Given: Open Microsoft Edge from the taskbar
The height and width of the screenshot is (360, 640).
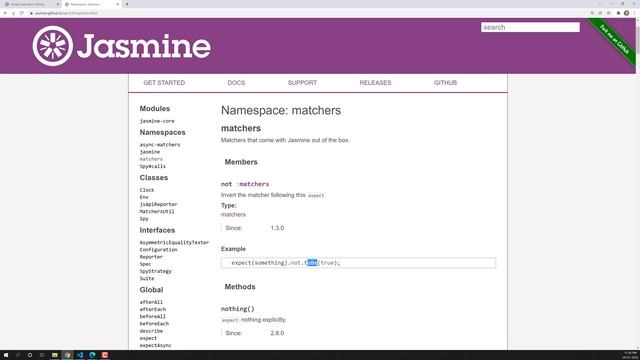Looking at the screenshot, I should pos(92,355).
